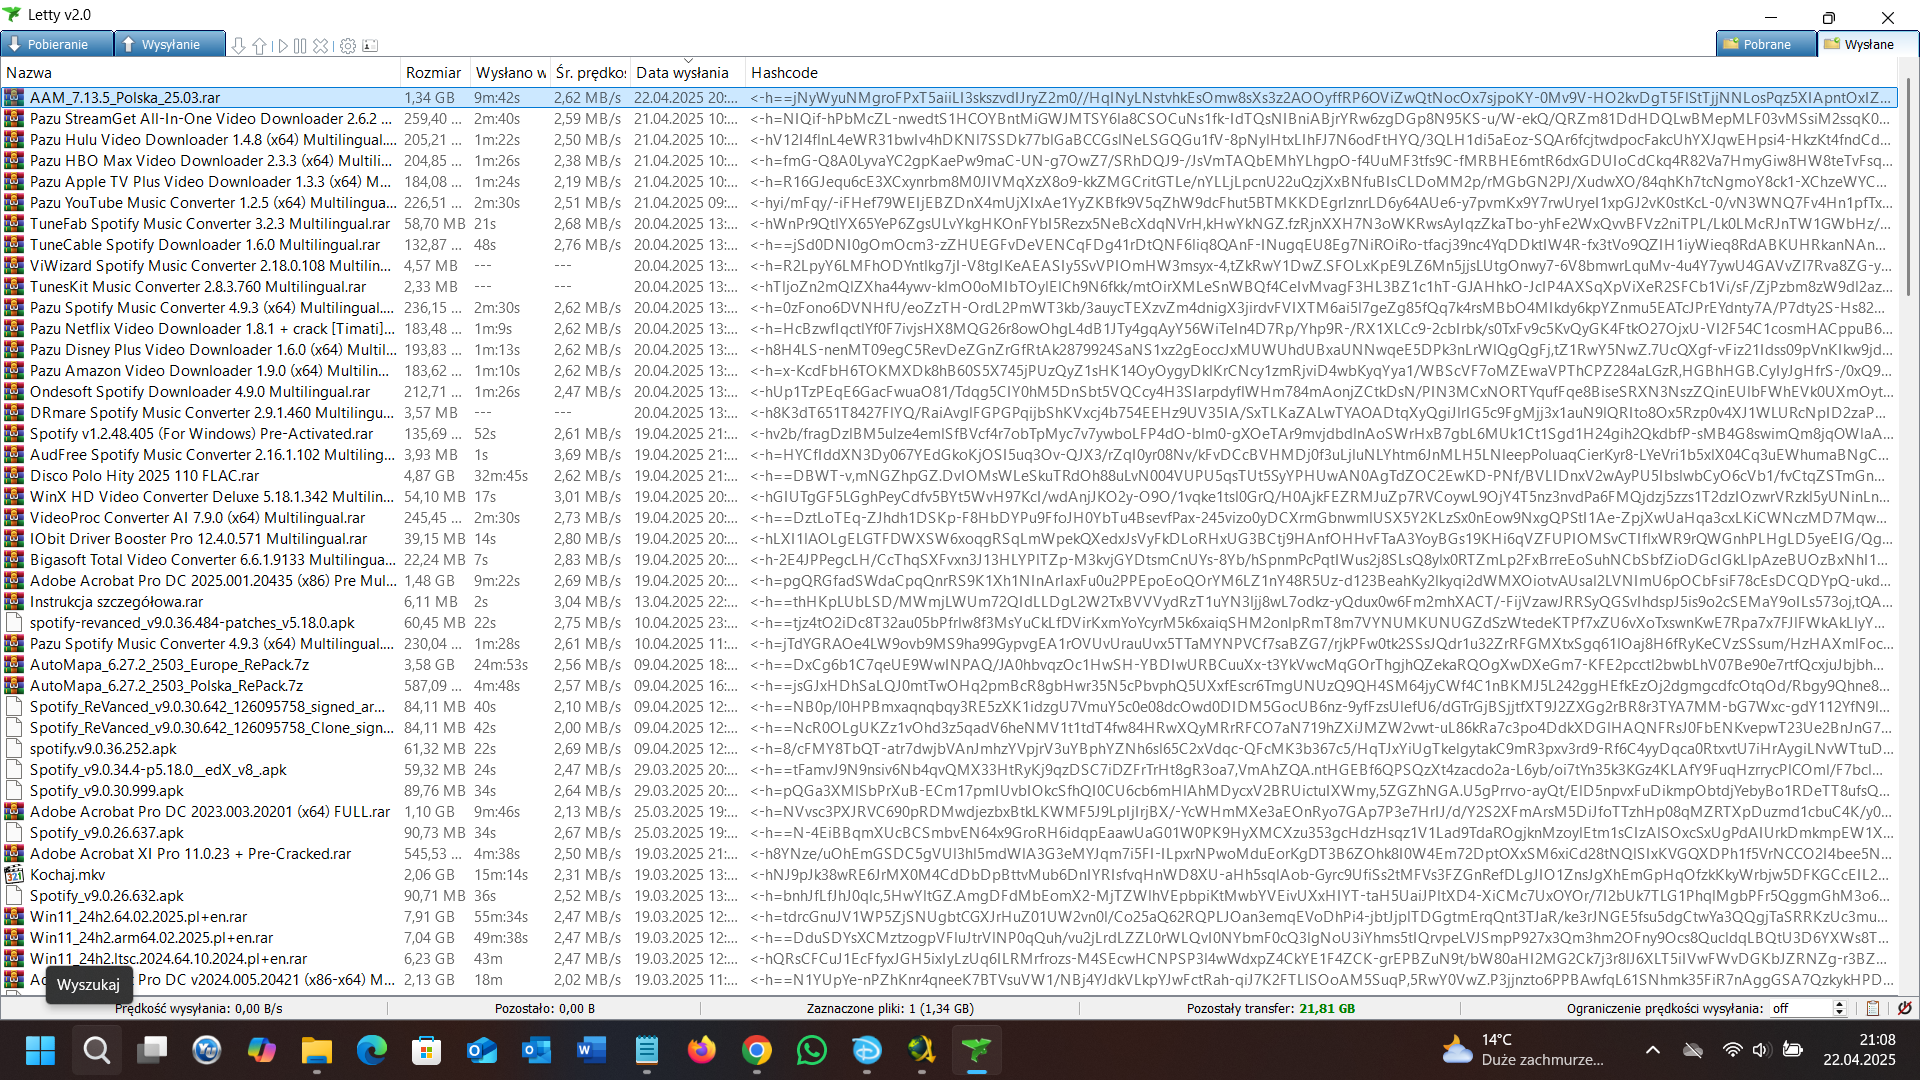Select row TuneFab Spotify Music Converter 3.2.3
Viewport: 1920px width, 1080px height.
point(949,224)
